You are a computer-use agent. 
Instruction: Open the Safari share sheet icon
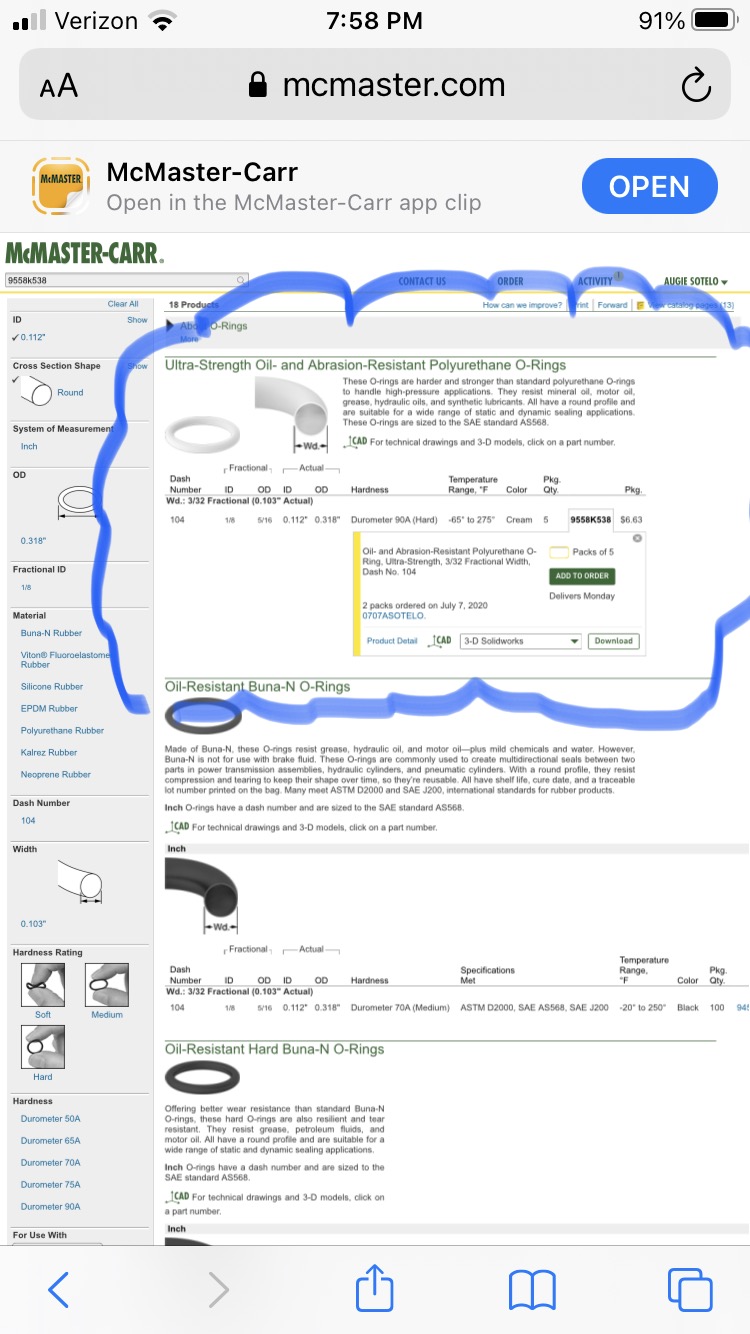375,1286
